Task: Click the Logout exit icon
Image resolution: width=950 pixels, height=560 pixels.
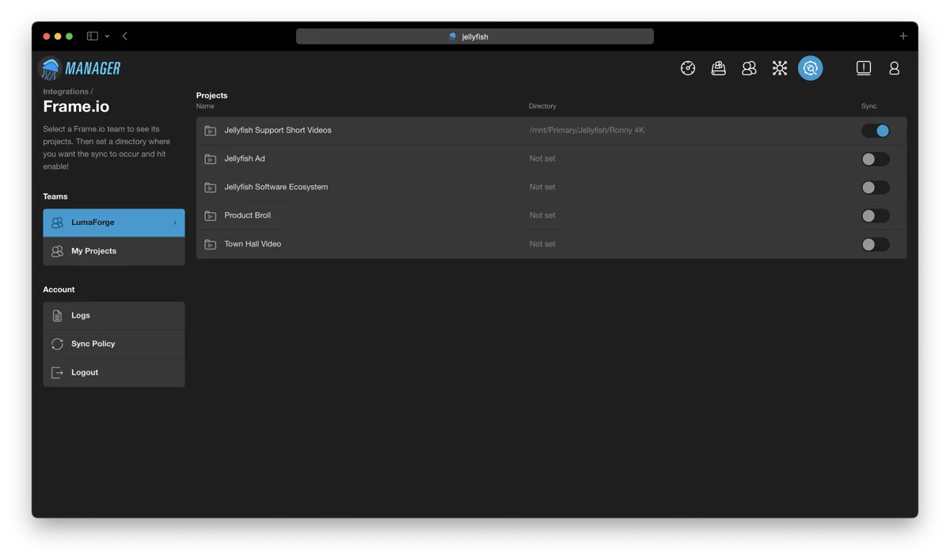Action: 57,373
